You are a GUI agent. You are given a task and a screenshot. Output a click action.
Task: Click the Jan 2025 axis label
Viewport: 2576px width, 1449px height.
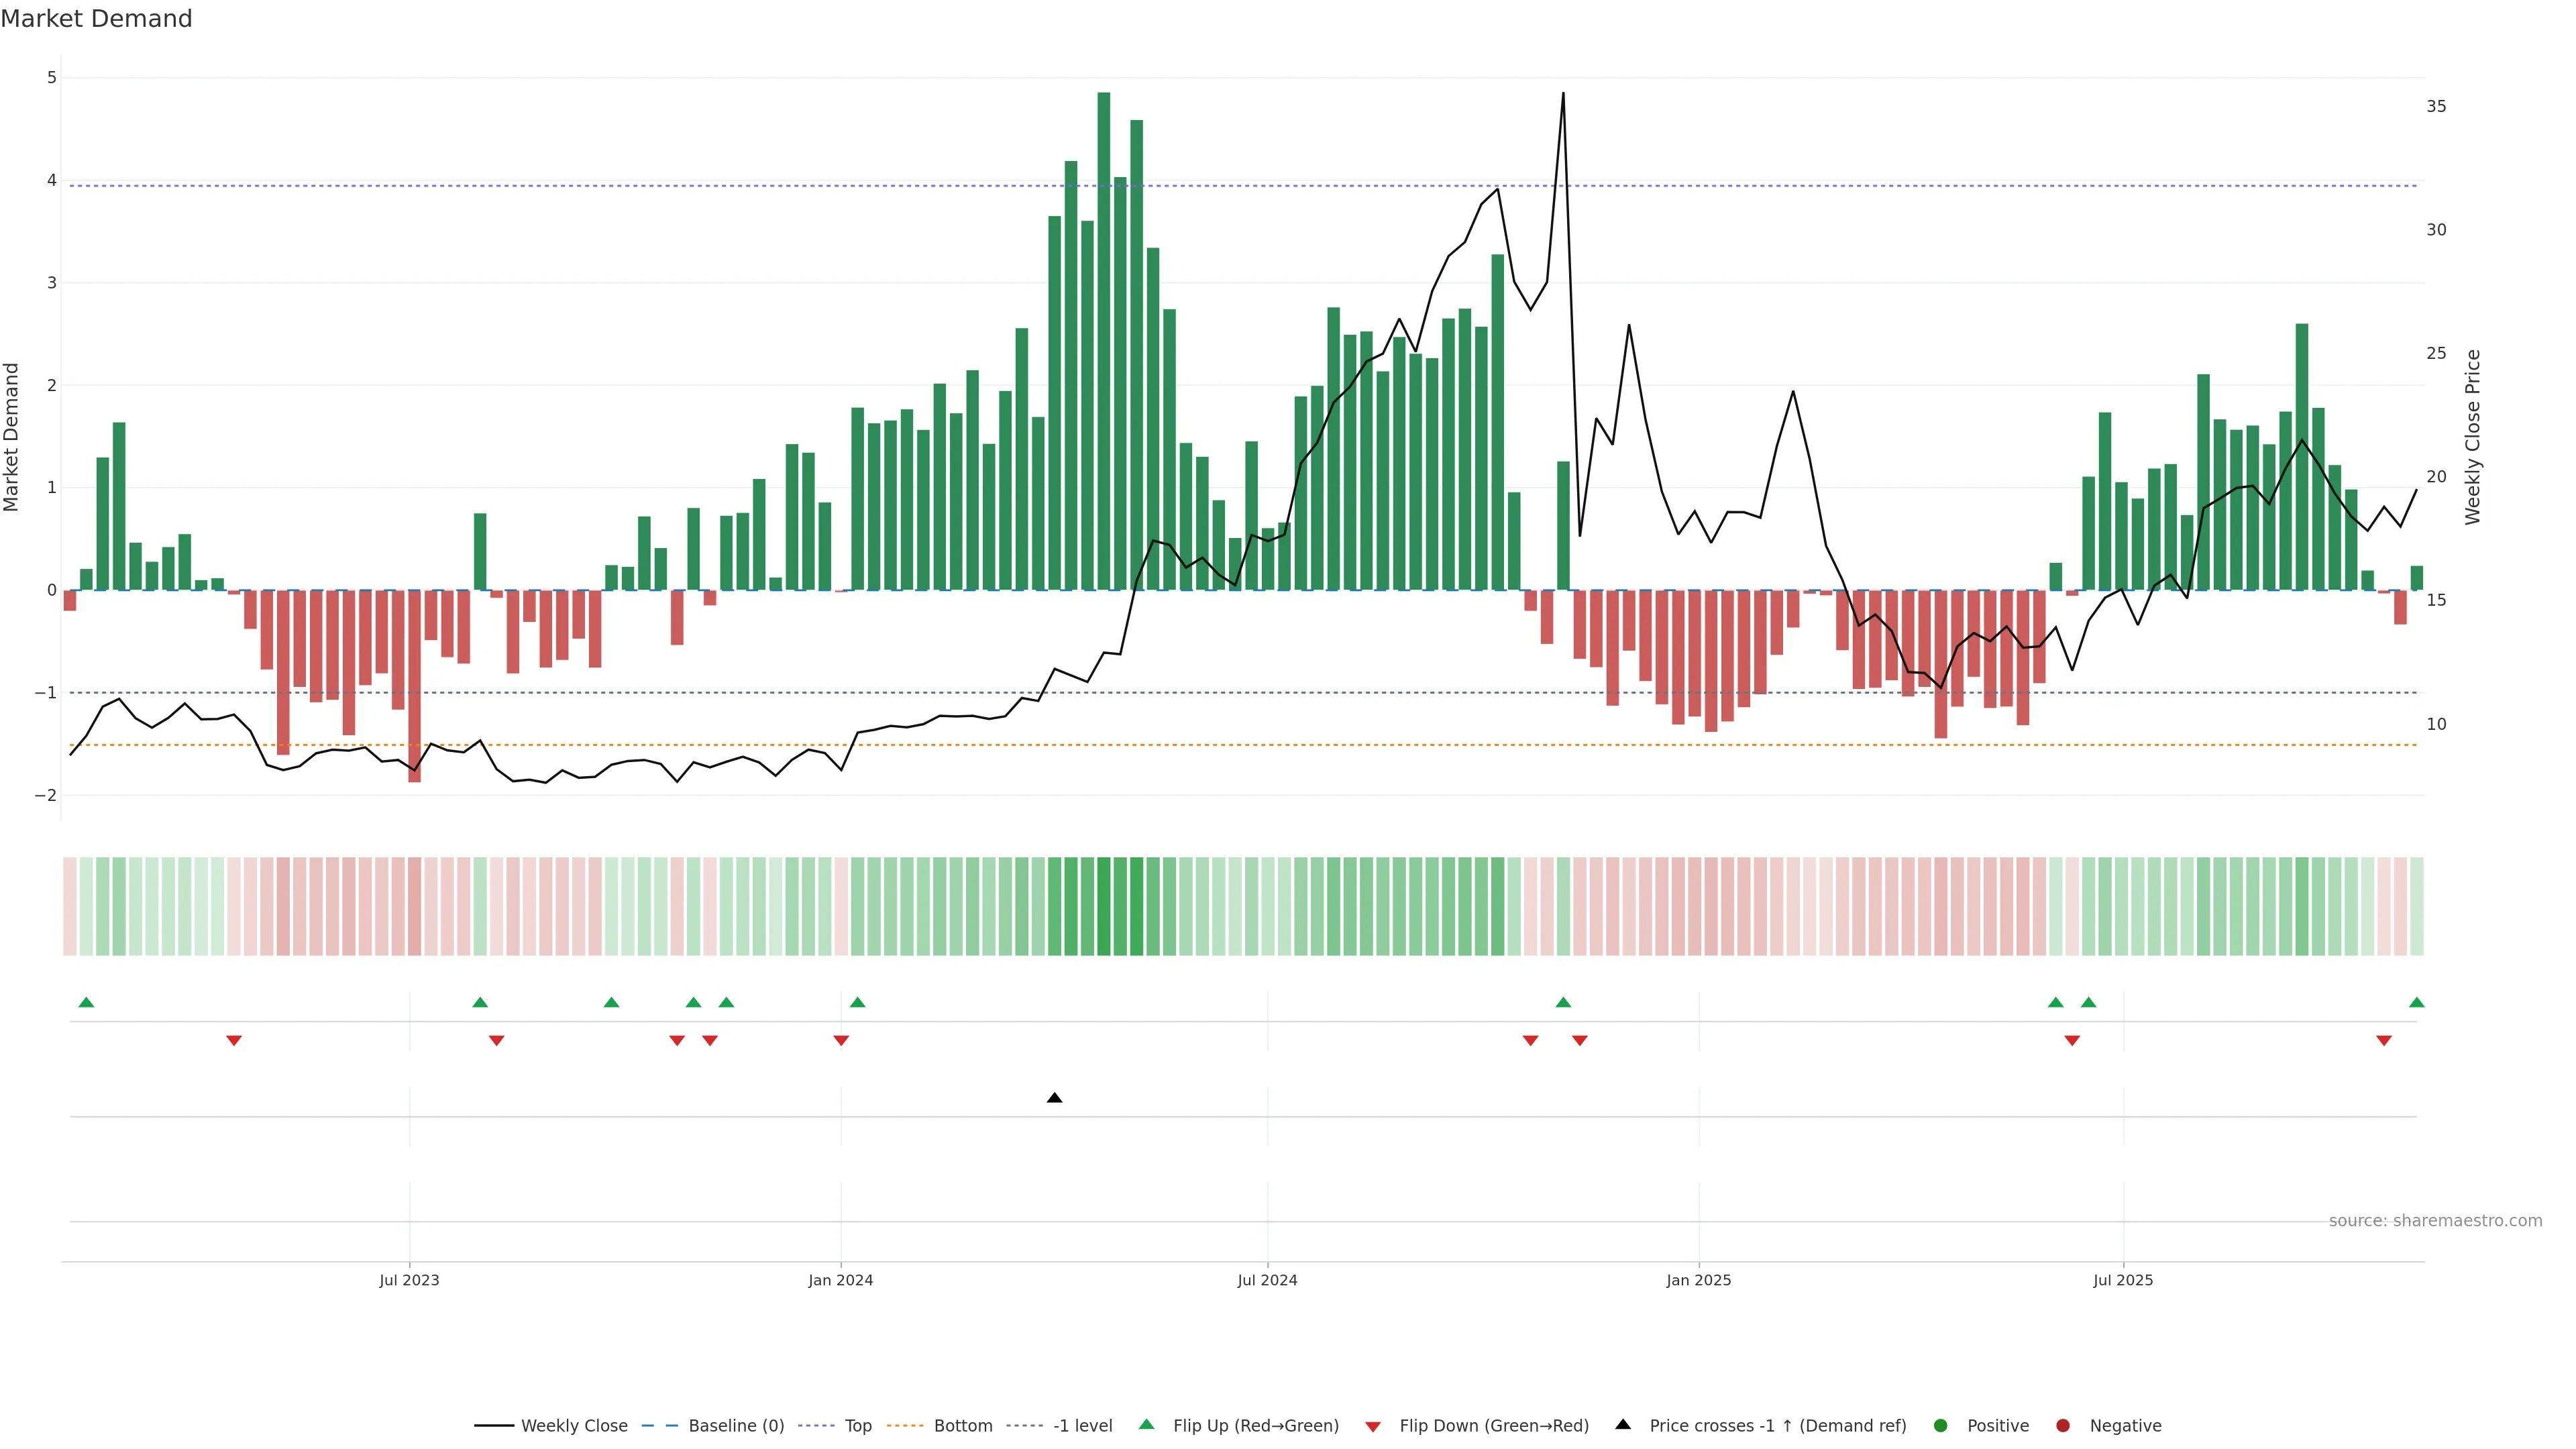pyautogui.click(x=1698, y=1280)
